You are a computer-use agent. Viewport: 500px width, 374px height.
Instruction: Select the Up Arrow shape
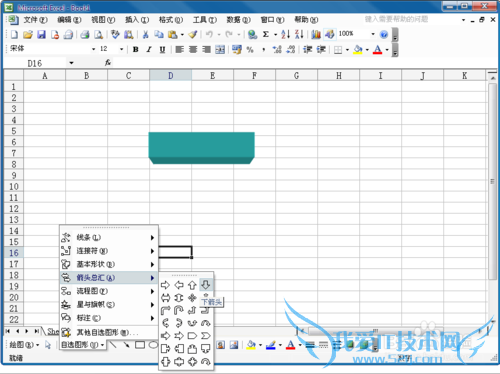tap(192, 285)
